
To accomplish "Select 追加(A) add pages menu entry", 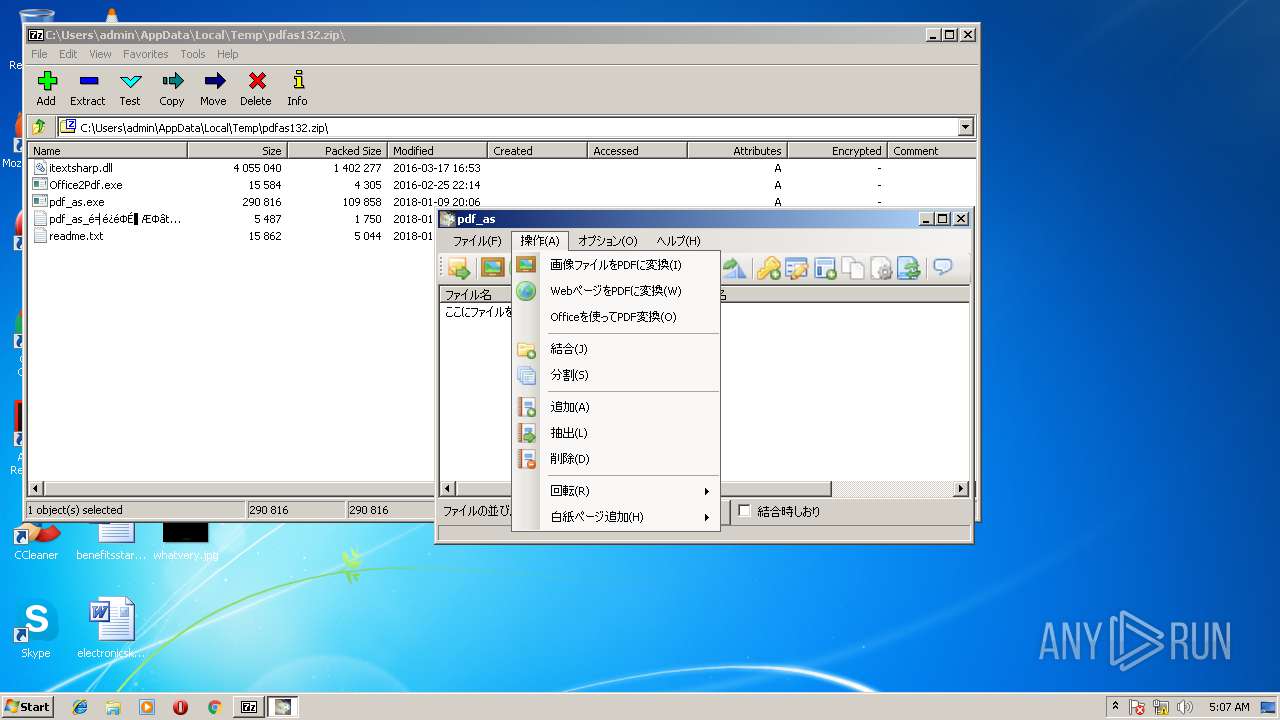I will click(616, 407).
